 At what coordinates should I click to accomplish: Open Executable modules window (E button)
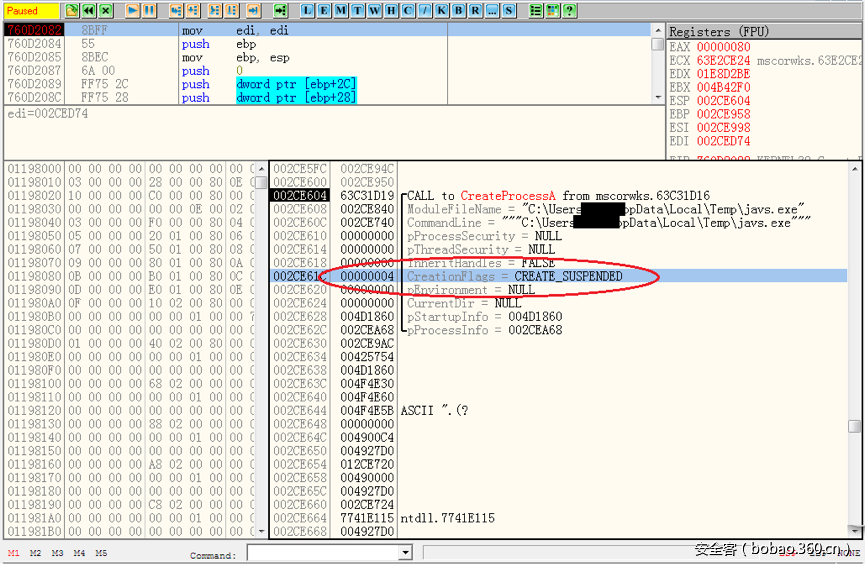(324, 10)
